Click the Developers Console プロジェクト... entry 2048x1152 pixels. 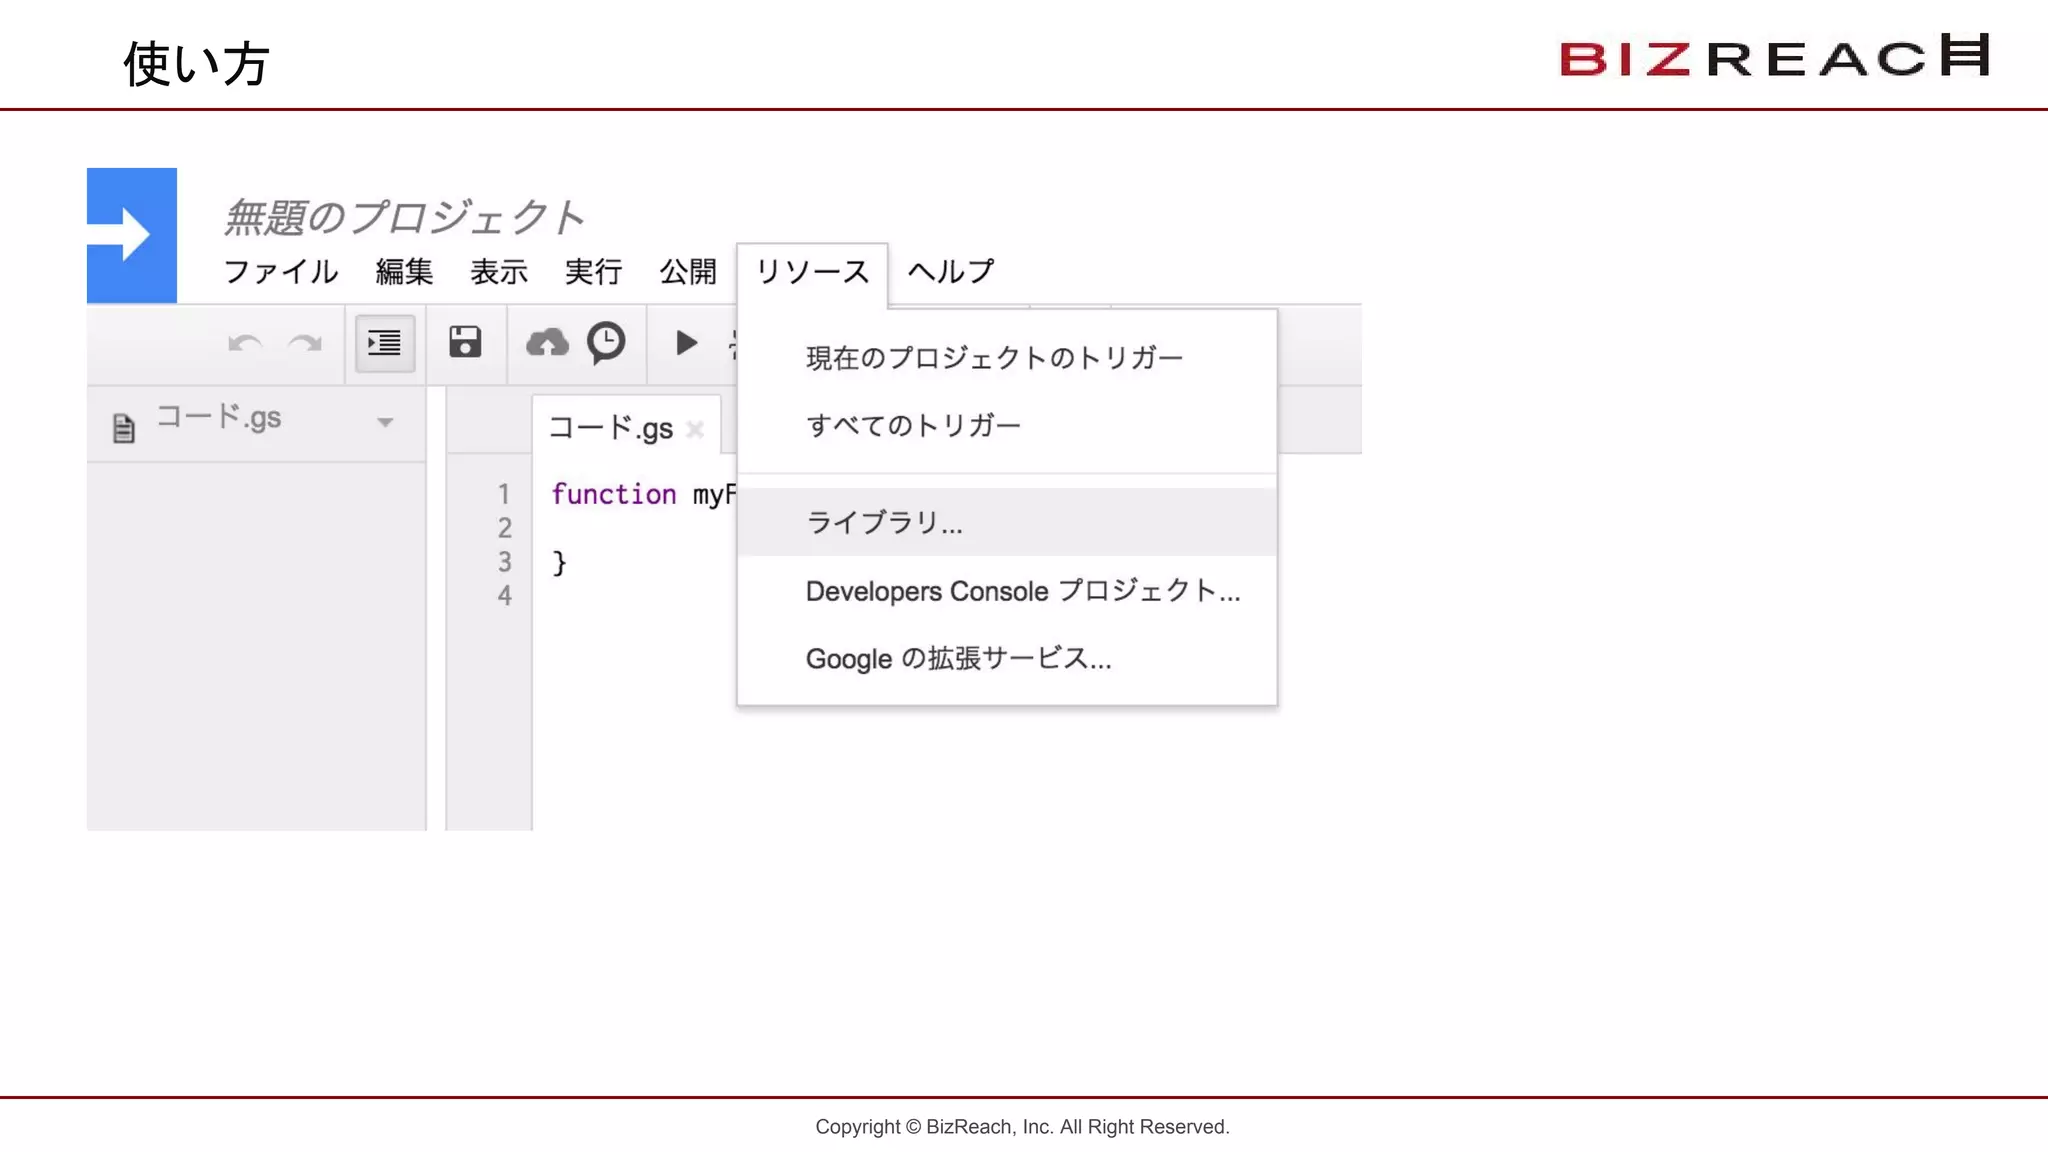pyautogui.click(x=1022, y=591)
